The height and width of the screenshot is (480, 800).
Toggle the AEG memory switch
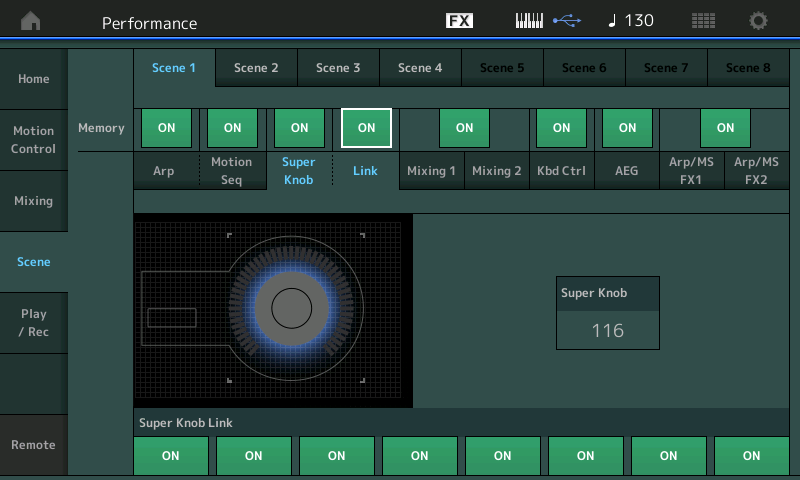tap(627, 128)
